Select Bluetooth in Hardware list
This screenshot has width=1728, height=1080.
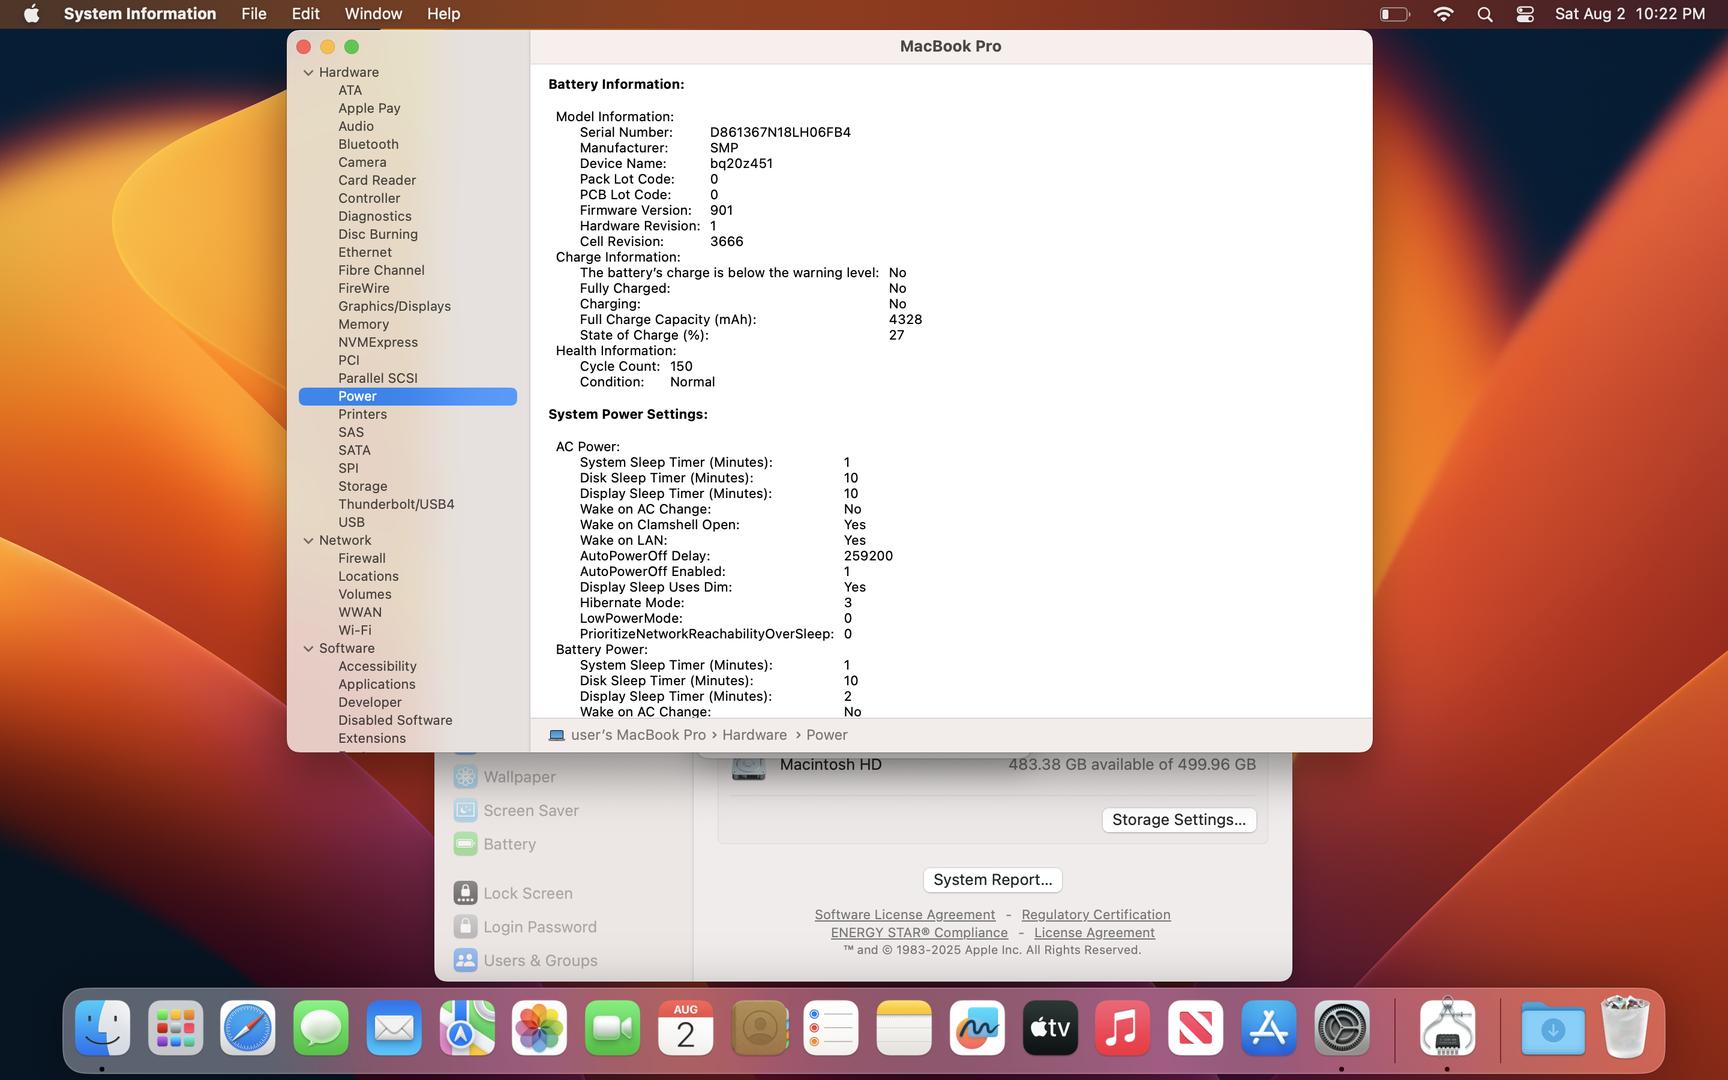pos(368,145)
